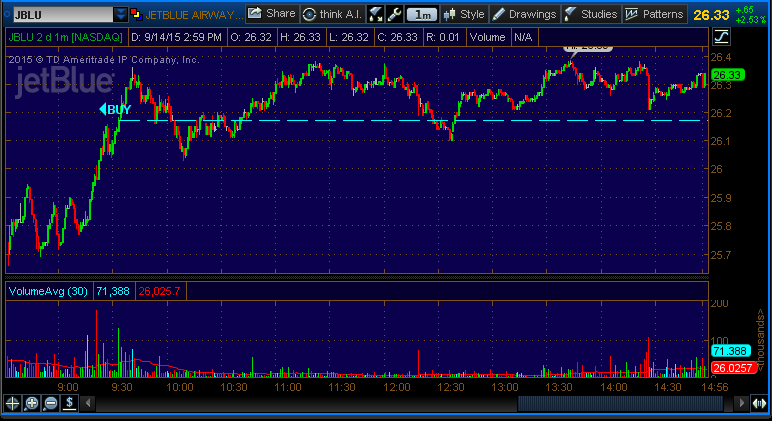The height and width of the screenshot is (421, 772).
Task: Open the 1m timeframe selector
Action: [x=424, y=14]
